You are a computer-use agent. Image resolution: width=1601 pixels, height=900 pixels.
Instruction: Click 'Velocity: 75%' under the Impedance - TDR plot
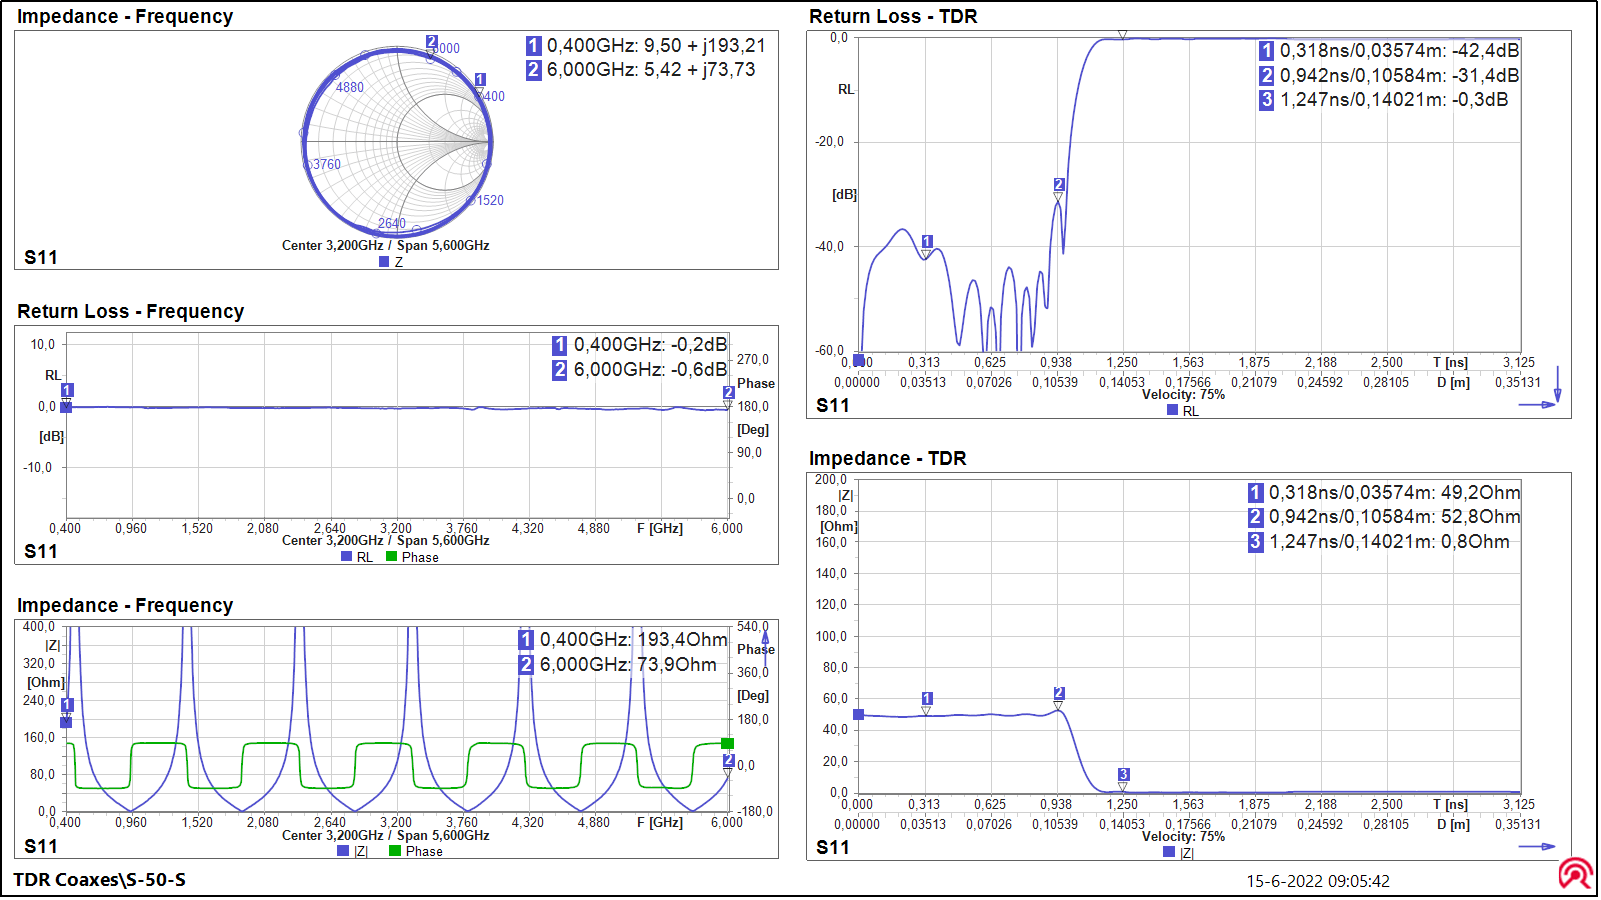[1183, 837]
